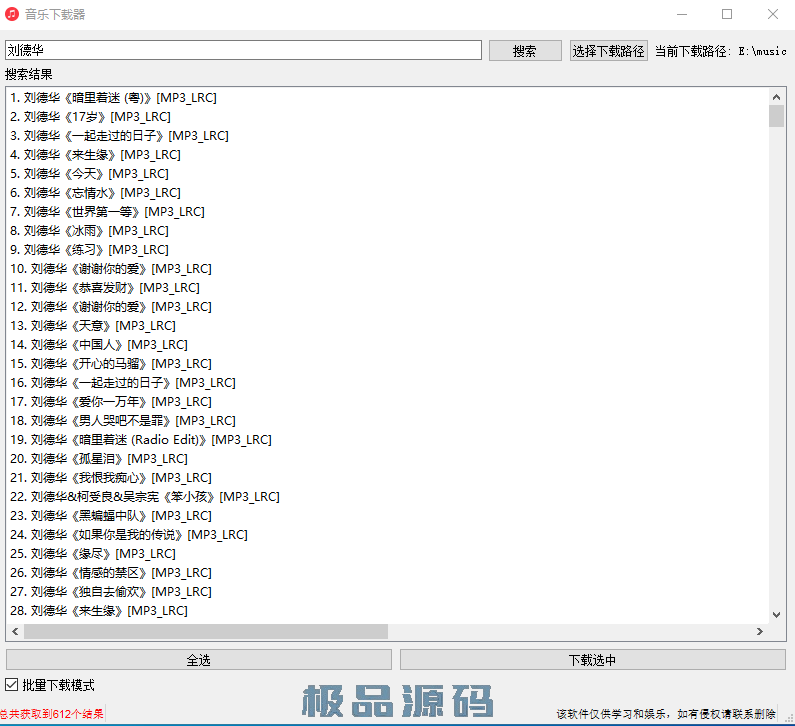Click the scroll right arrow of horizontal scrollbar
This screenshot has width=795, height=726.
coord(759,632)
